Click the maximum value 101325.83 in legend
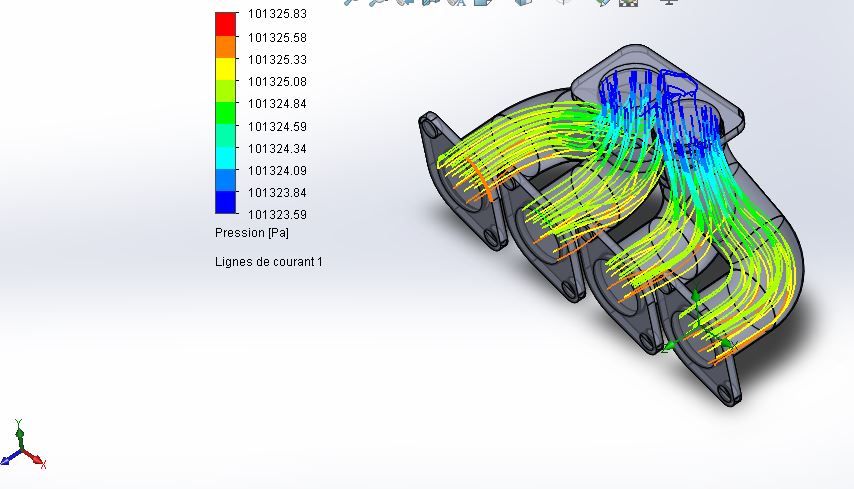 point(277,15)
